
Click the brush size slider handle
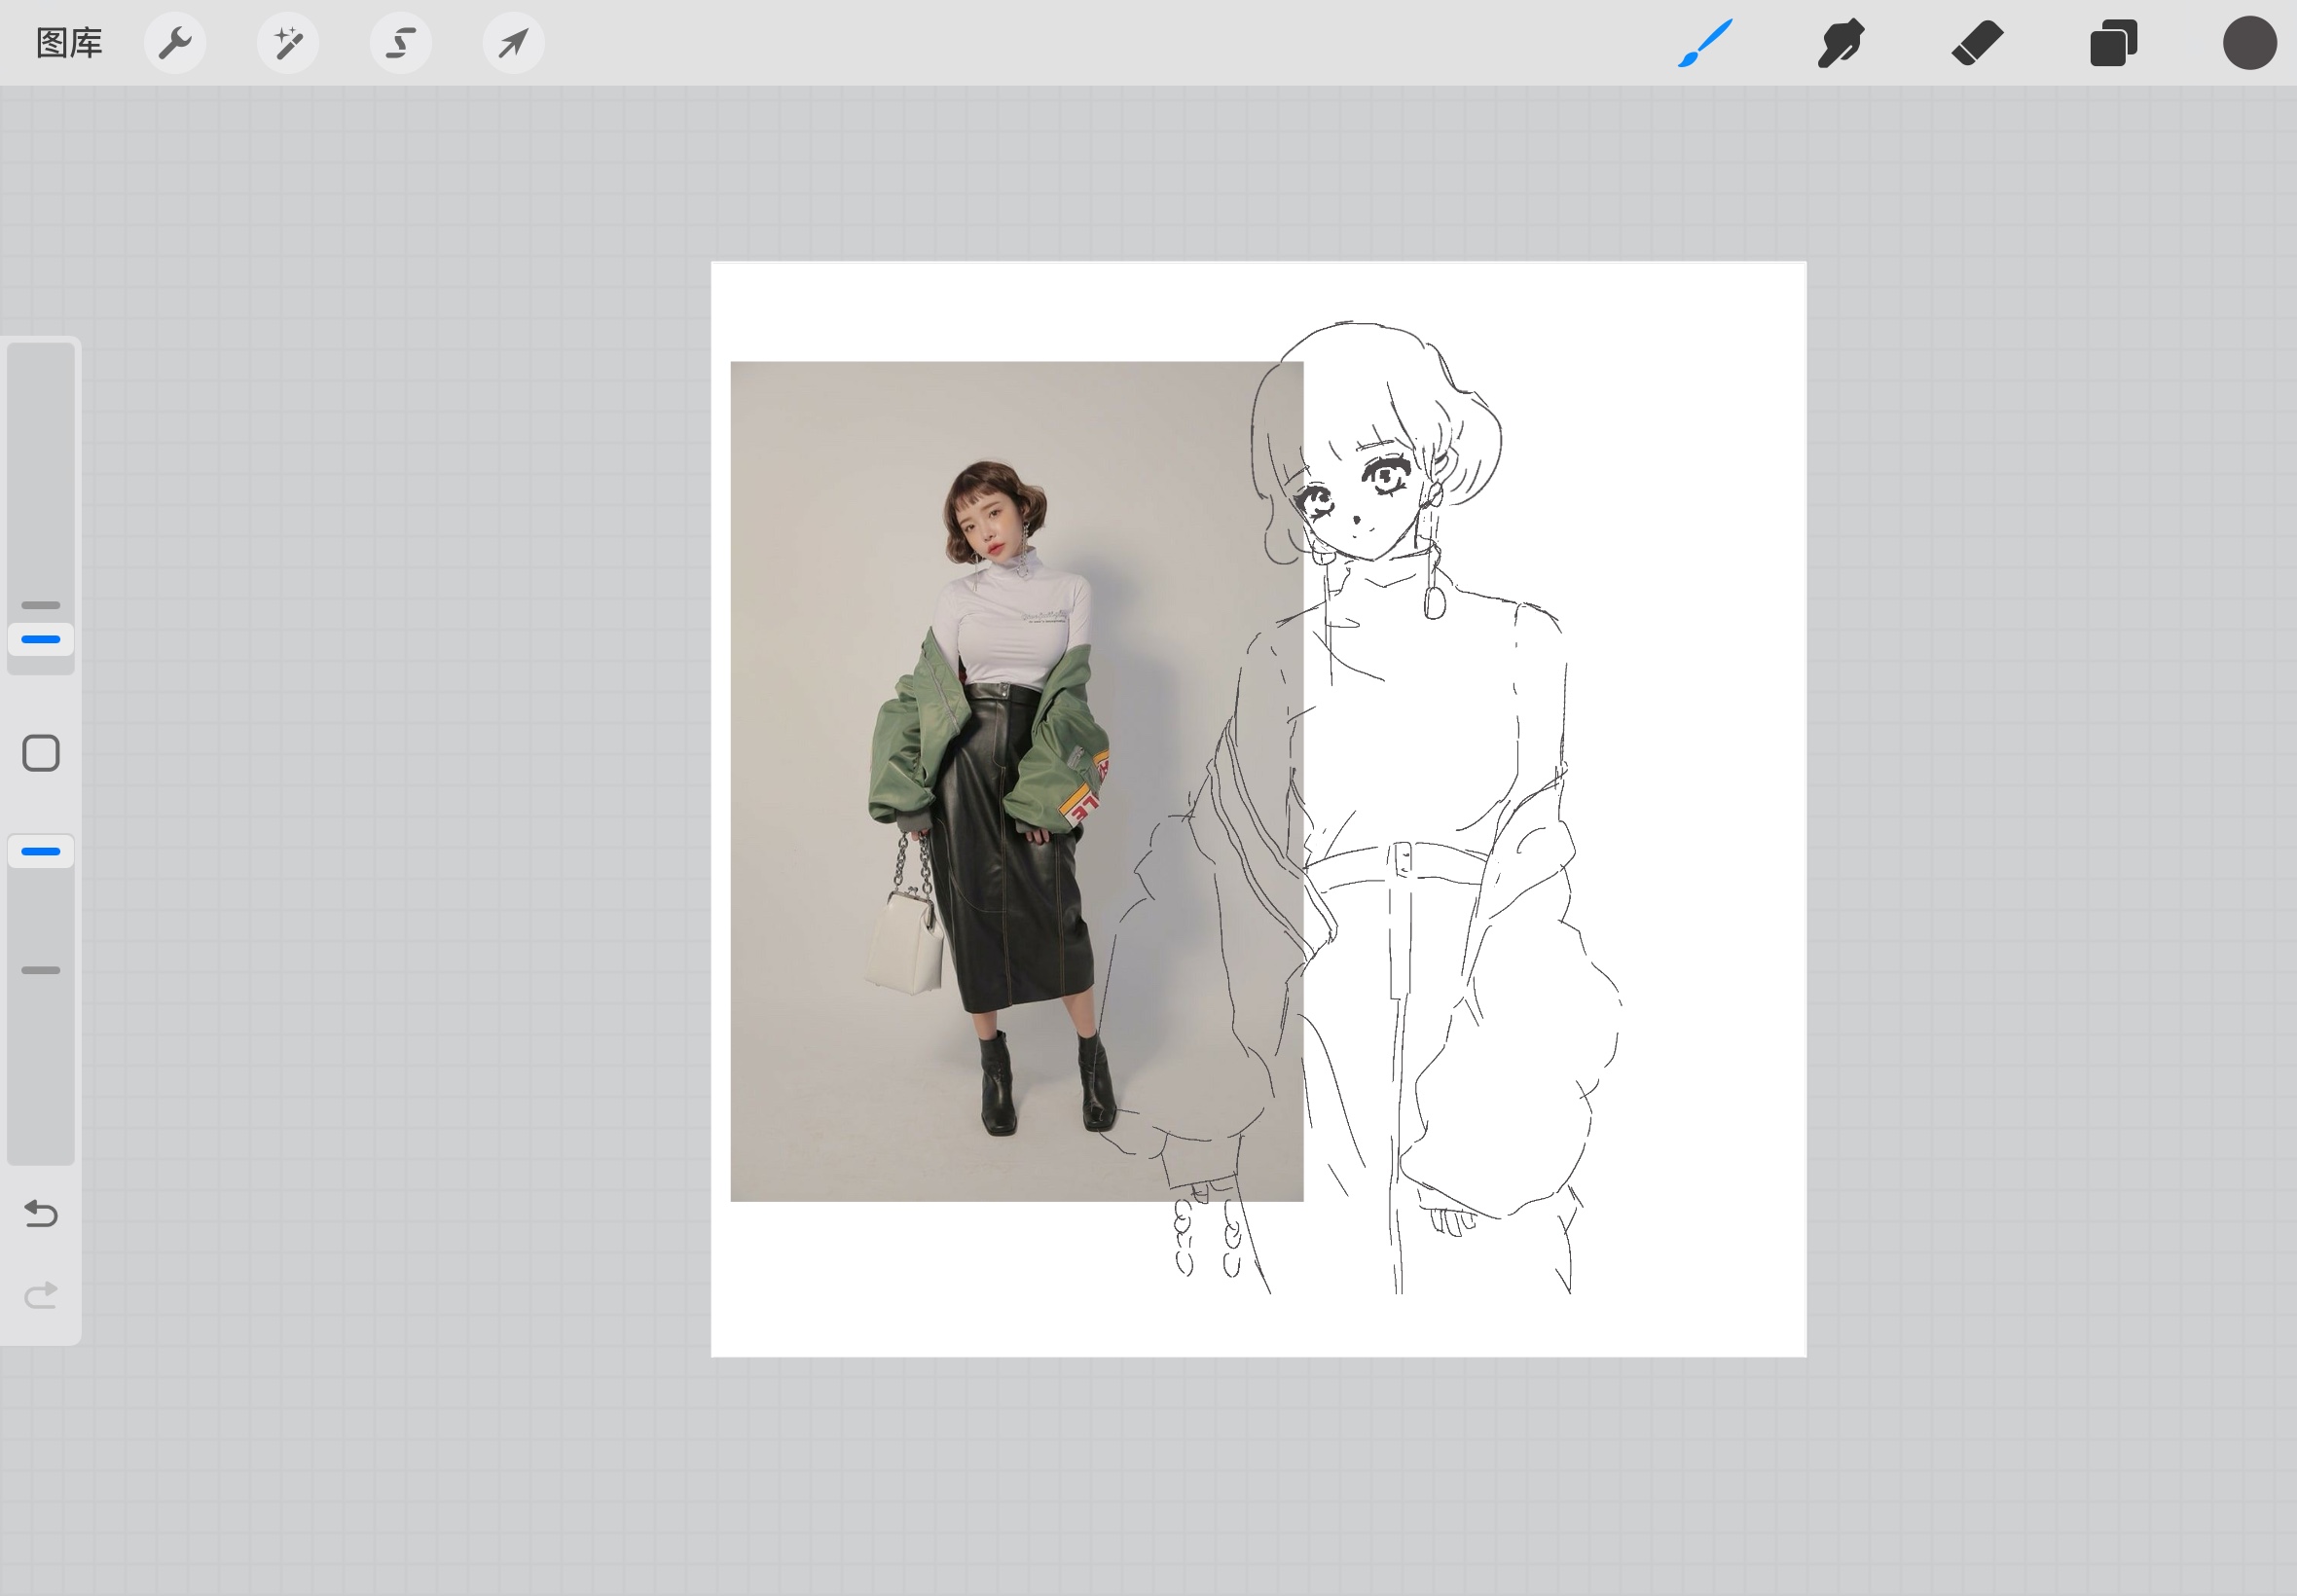pyautogui.click(x=41, y=639)
